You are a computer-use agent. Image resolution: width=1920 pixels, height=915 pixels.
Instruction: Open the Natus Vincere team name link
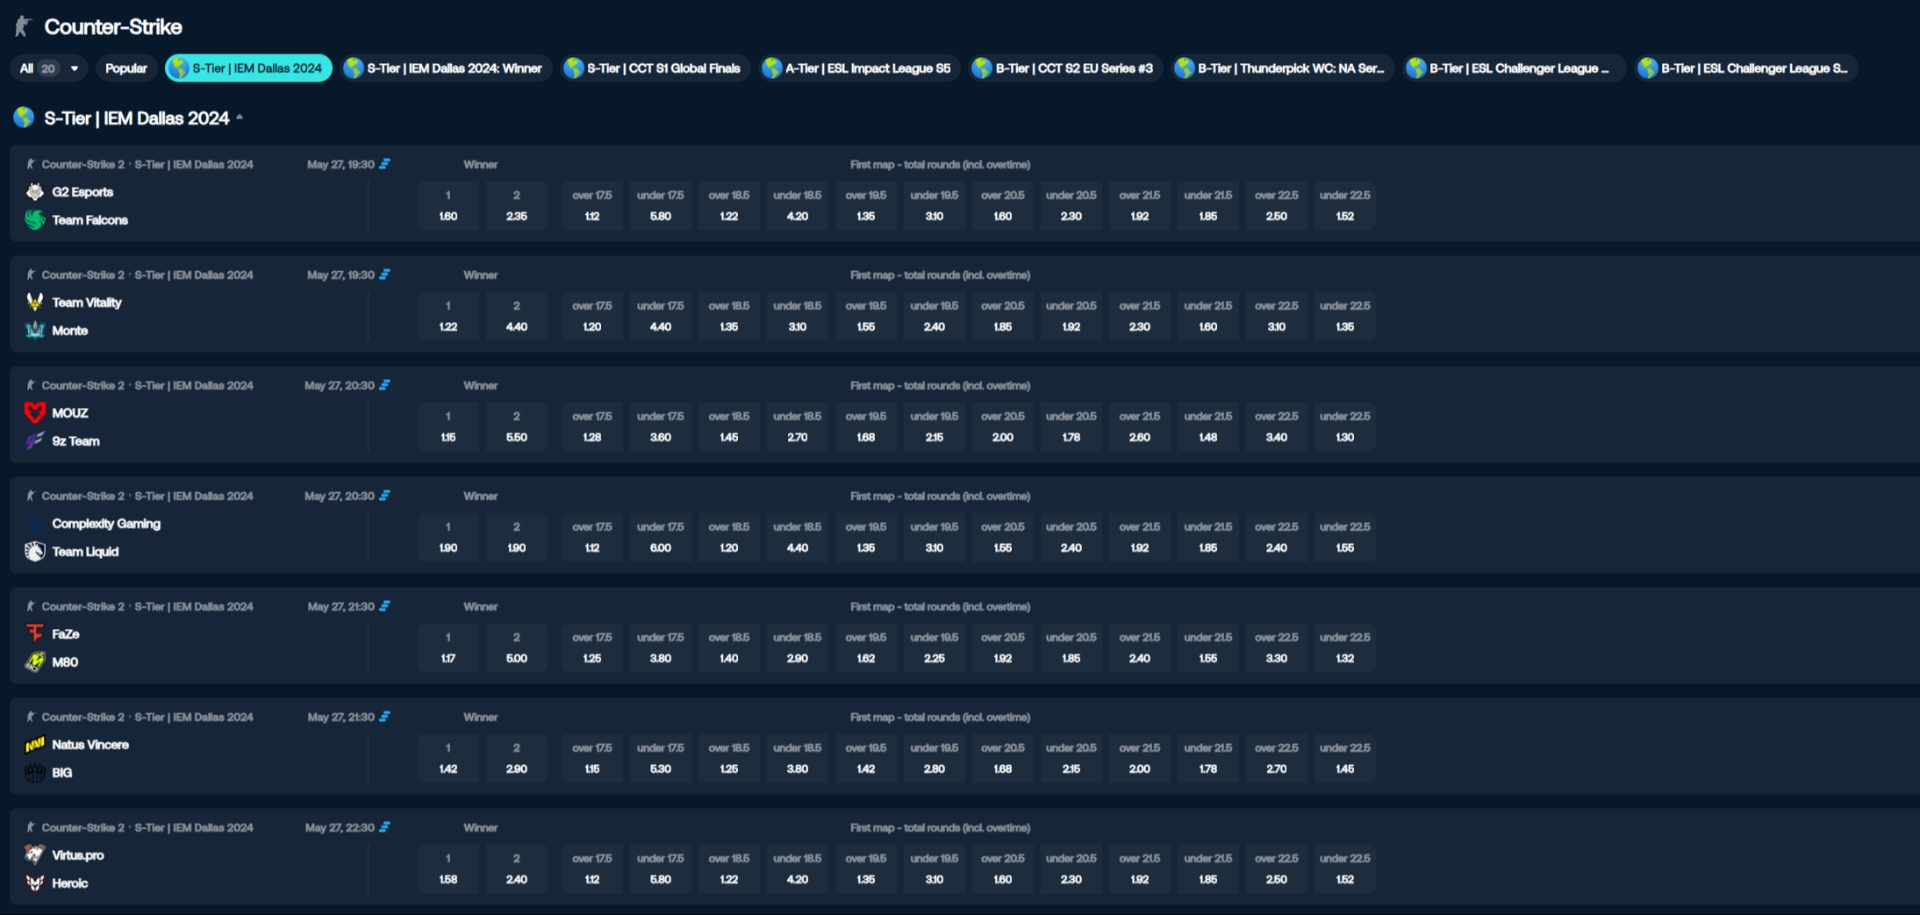(90, 745)
